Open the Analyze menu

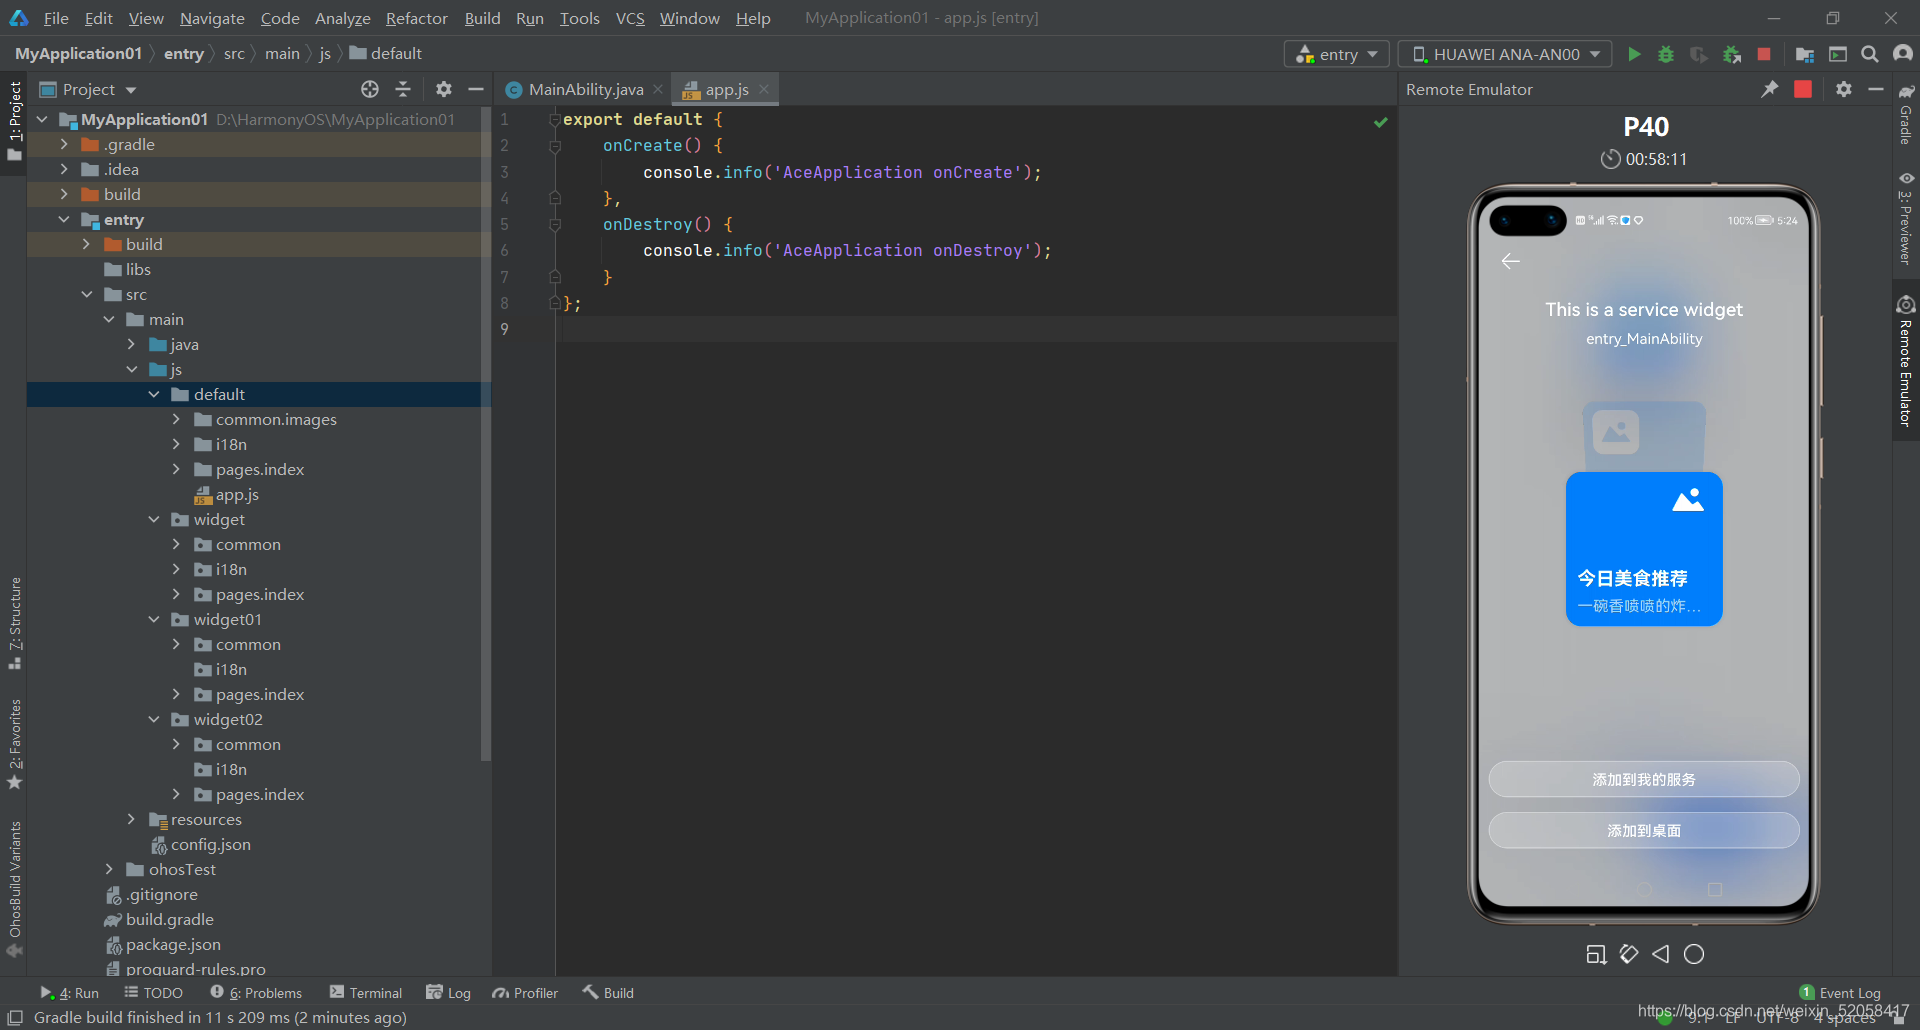(343, 18)
